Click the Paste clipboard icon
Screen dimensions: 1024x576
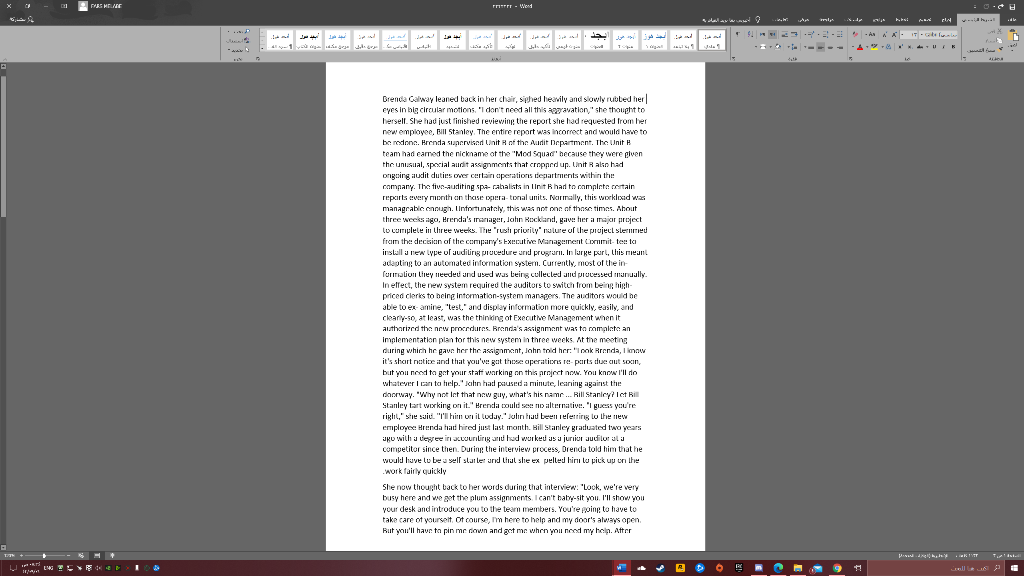pyautogui.click(x=1014, y=37)
